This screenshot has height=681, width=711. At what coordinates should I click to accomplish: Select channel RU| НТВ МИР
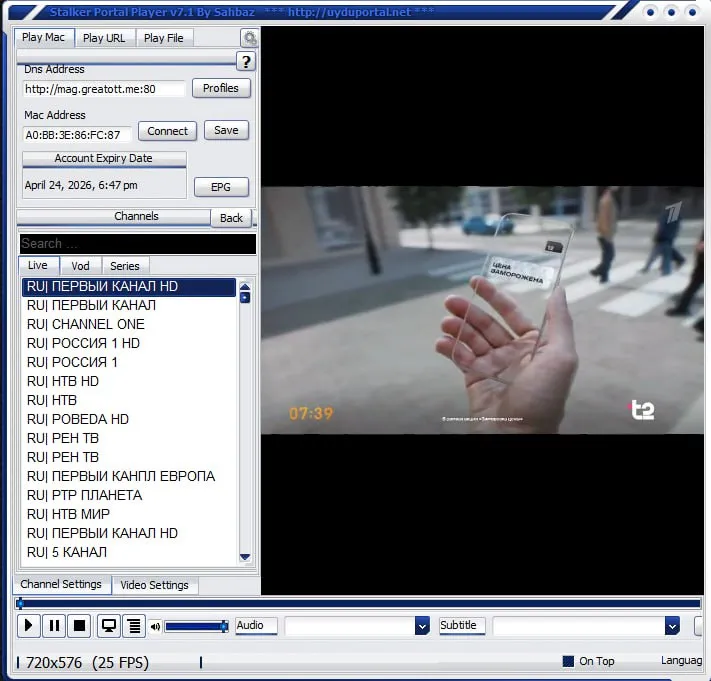click(129, 515)
